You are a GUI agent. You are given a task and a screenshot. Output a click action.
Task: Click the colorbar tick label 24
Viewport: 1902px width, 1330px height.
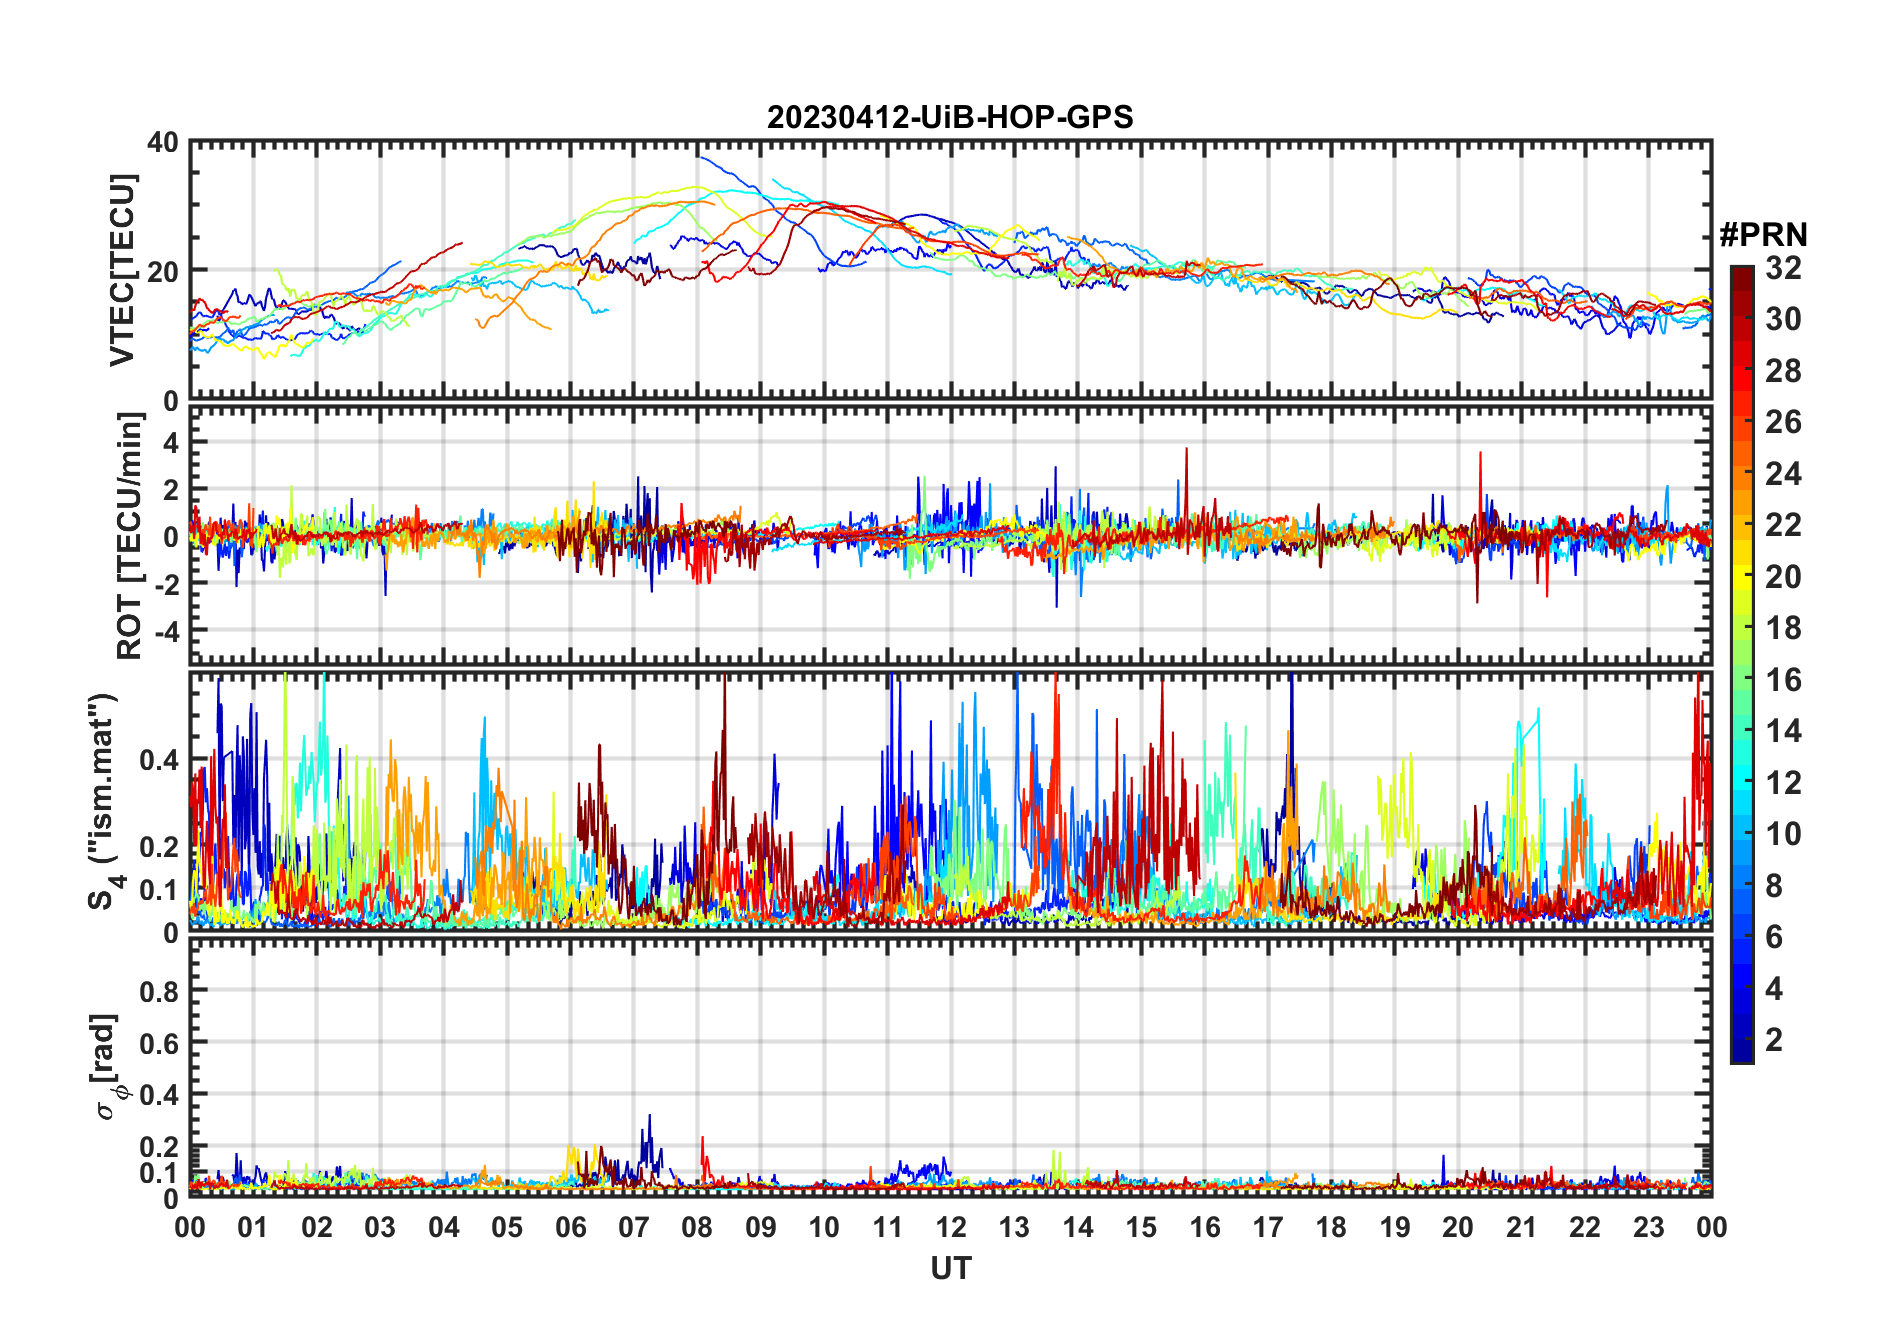point(1782,474)
